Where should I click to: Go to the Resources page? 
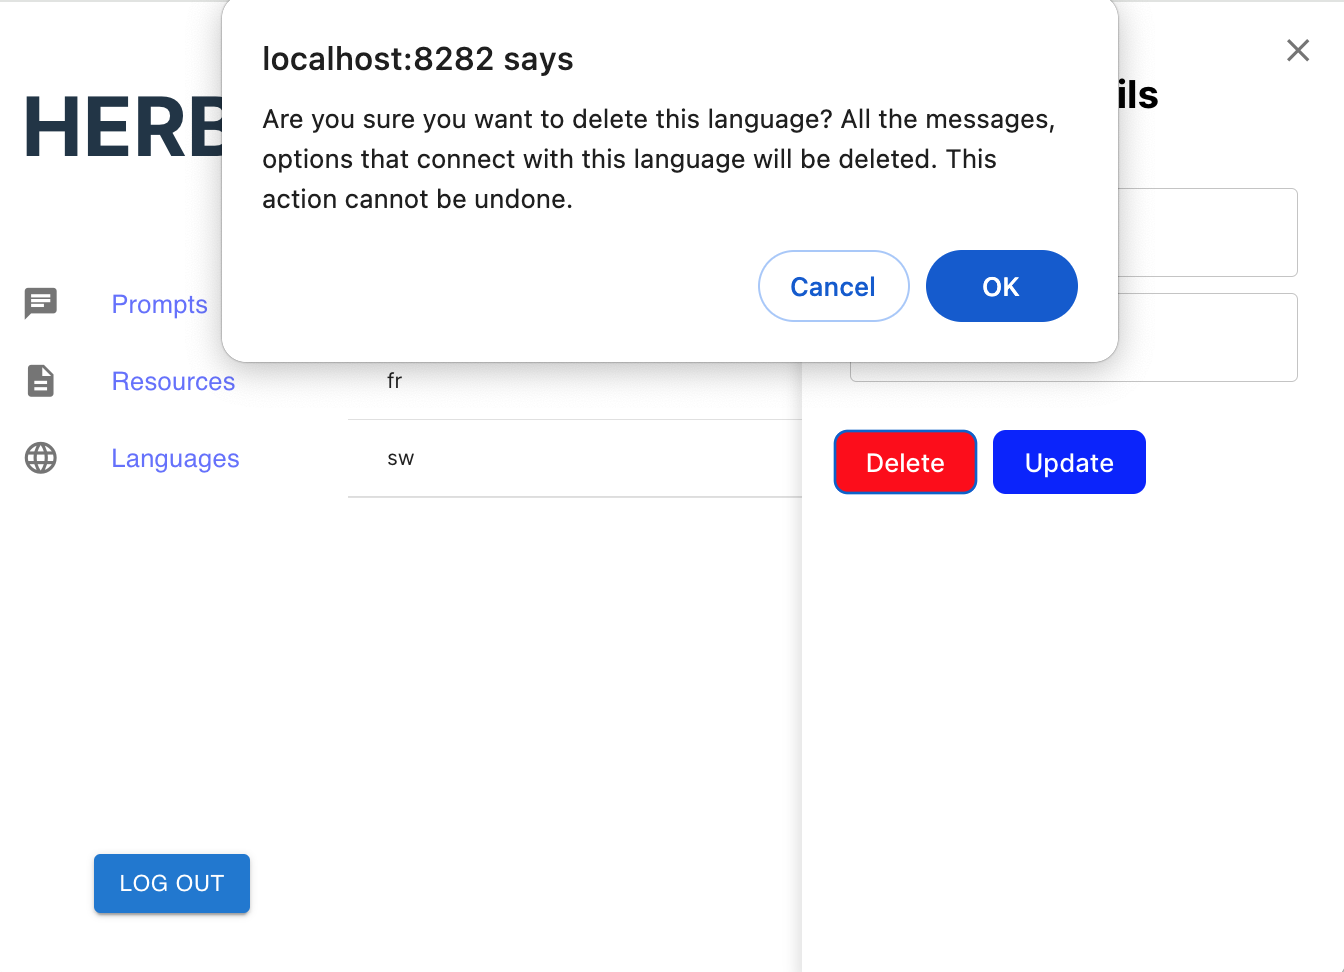(173, 381)
